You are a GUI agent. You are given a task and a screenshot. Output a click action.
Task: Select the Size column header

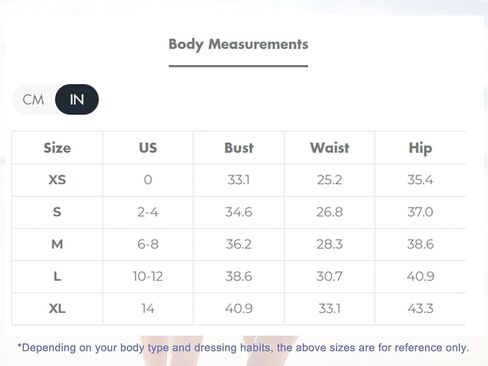coord(57,148)
